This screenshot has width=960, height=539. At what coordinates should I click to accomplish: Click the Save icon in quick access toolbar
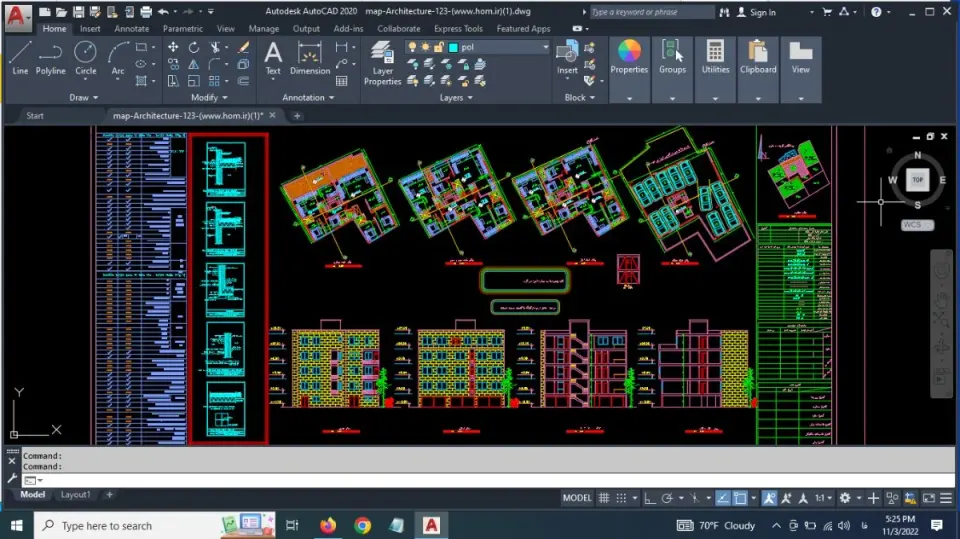(x=78, y=12)
